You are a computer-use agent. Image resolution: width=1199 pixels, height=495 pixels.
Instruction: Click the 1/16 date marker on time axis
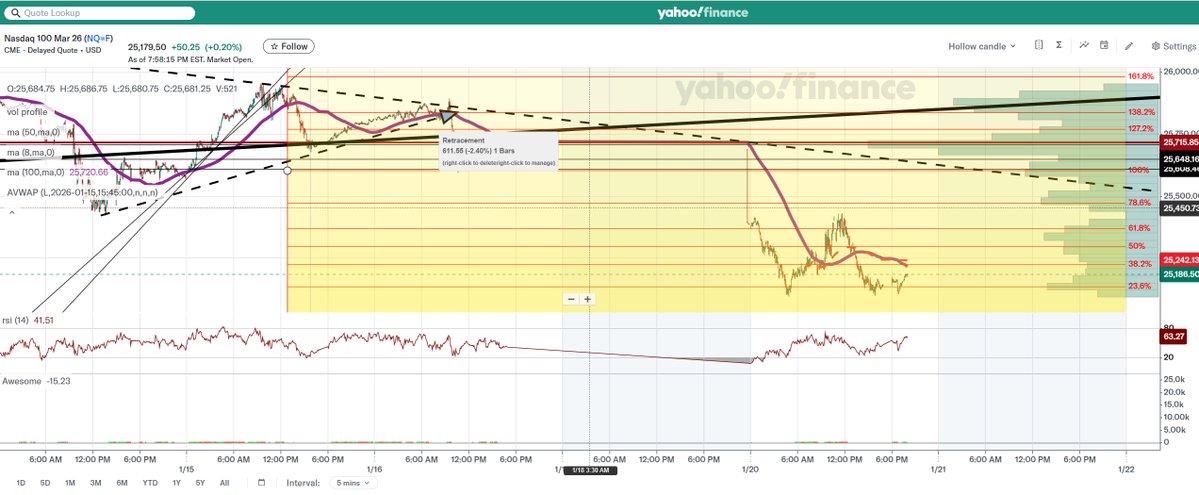(374, 468)
